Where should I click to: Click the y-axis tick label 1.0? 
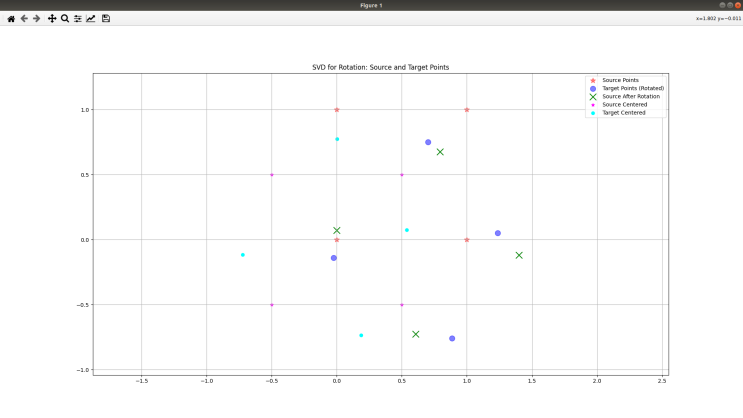85,109
